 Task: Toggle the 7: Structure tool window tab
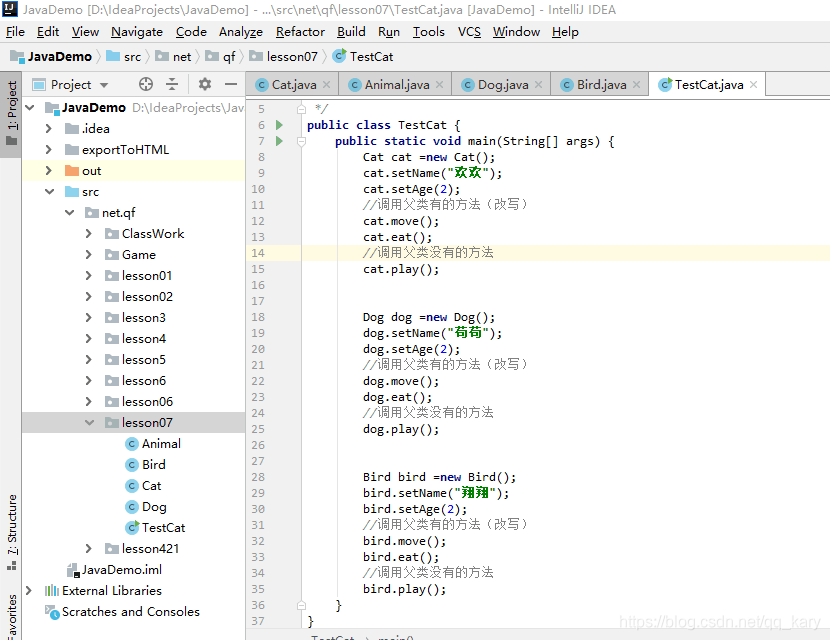pos(11,532)
